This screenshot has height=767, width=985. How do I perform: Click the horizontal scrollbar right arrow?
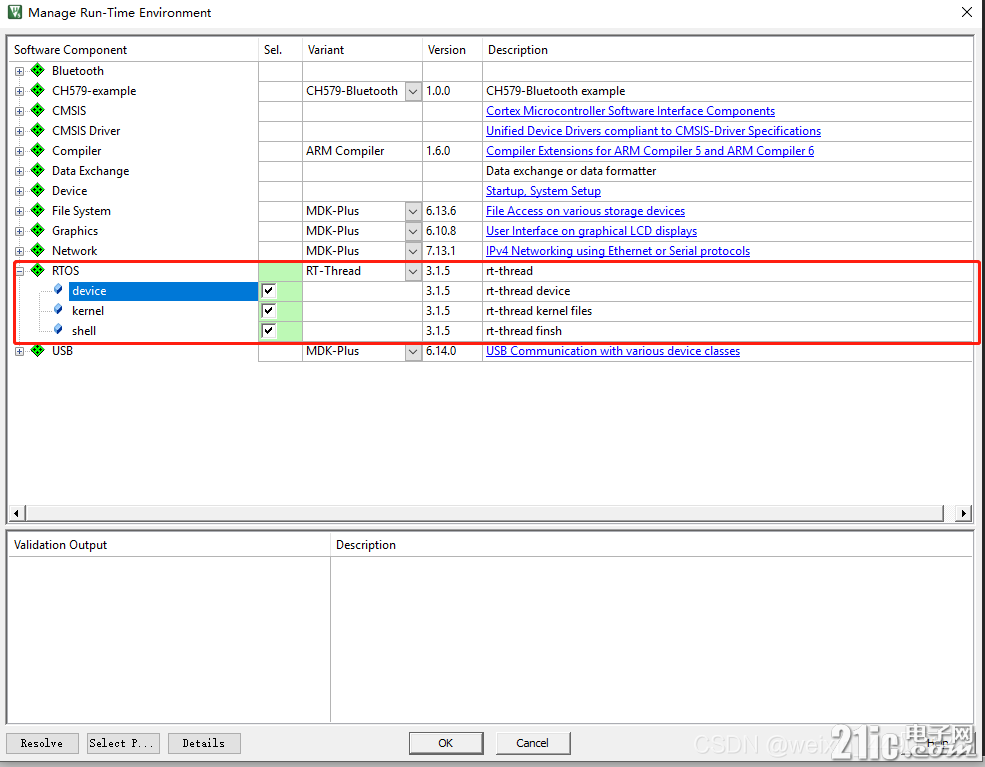(963, 513)
